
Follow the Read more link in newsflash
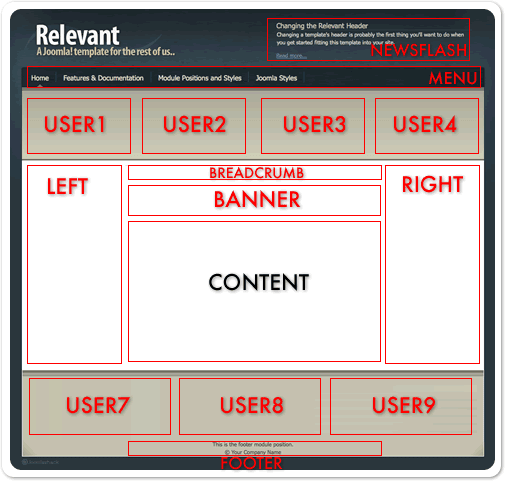pos(291,56)
